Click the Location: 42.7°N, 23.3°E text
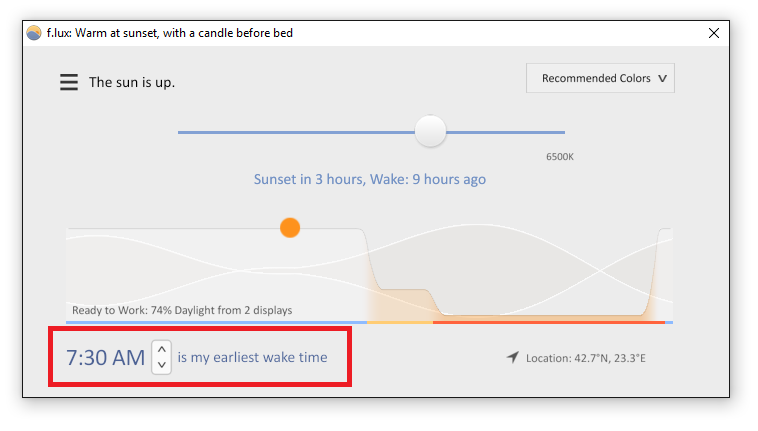The width and height of the screenshot is (758, 431). [x=585, y=358]
